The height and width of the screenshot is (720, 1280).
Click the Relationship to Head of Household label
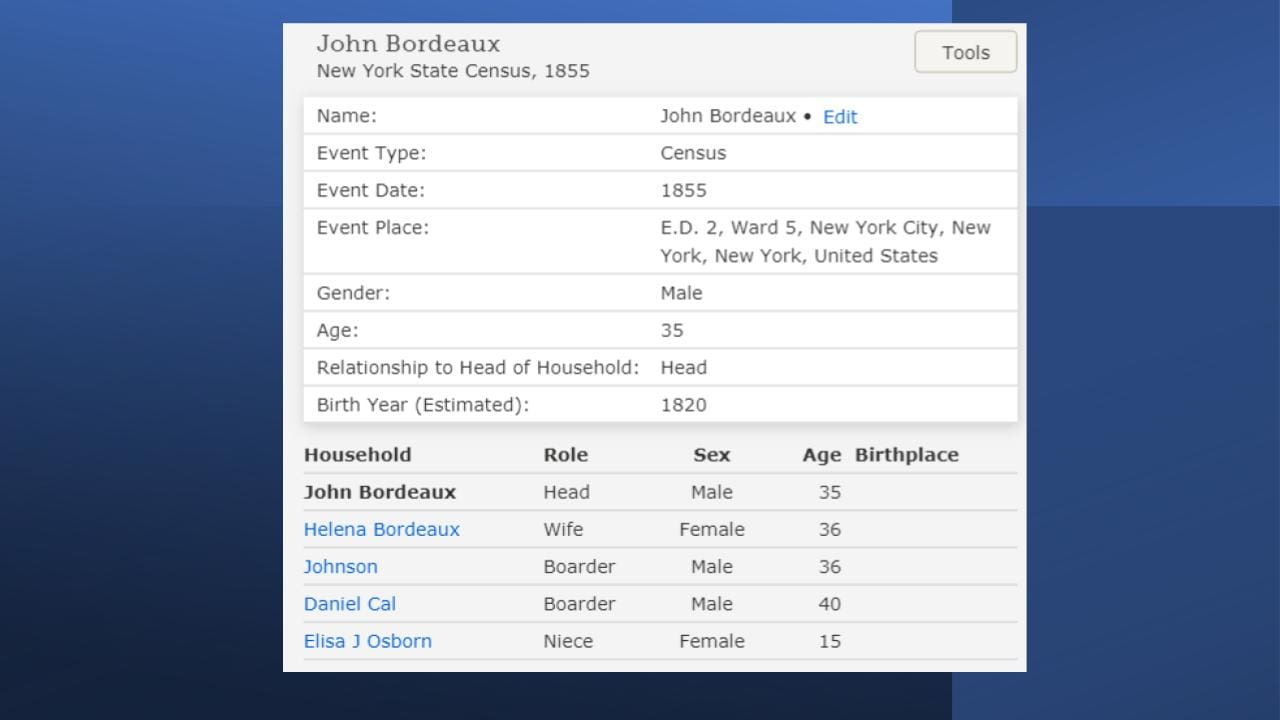click(x=478, y=367)
